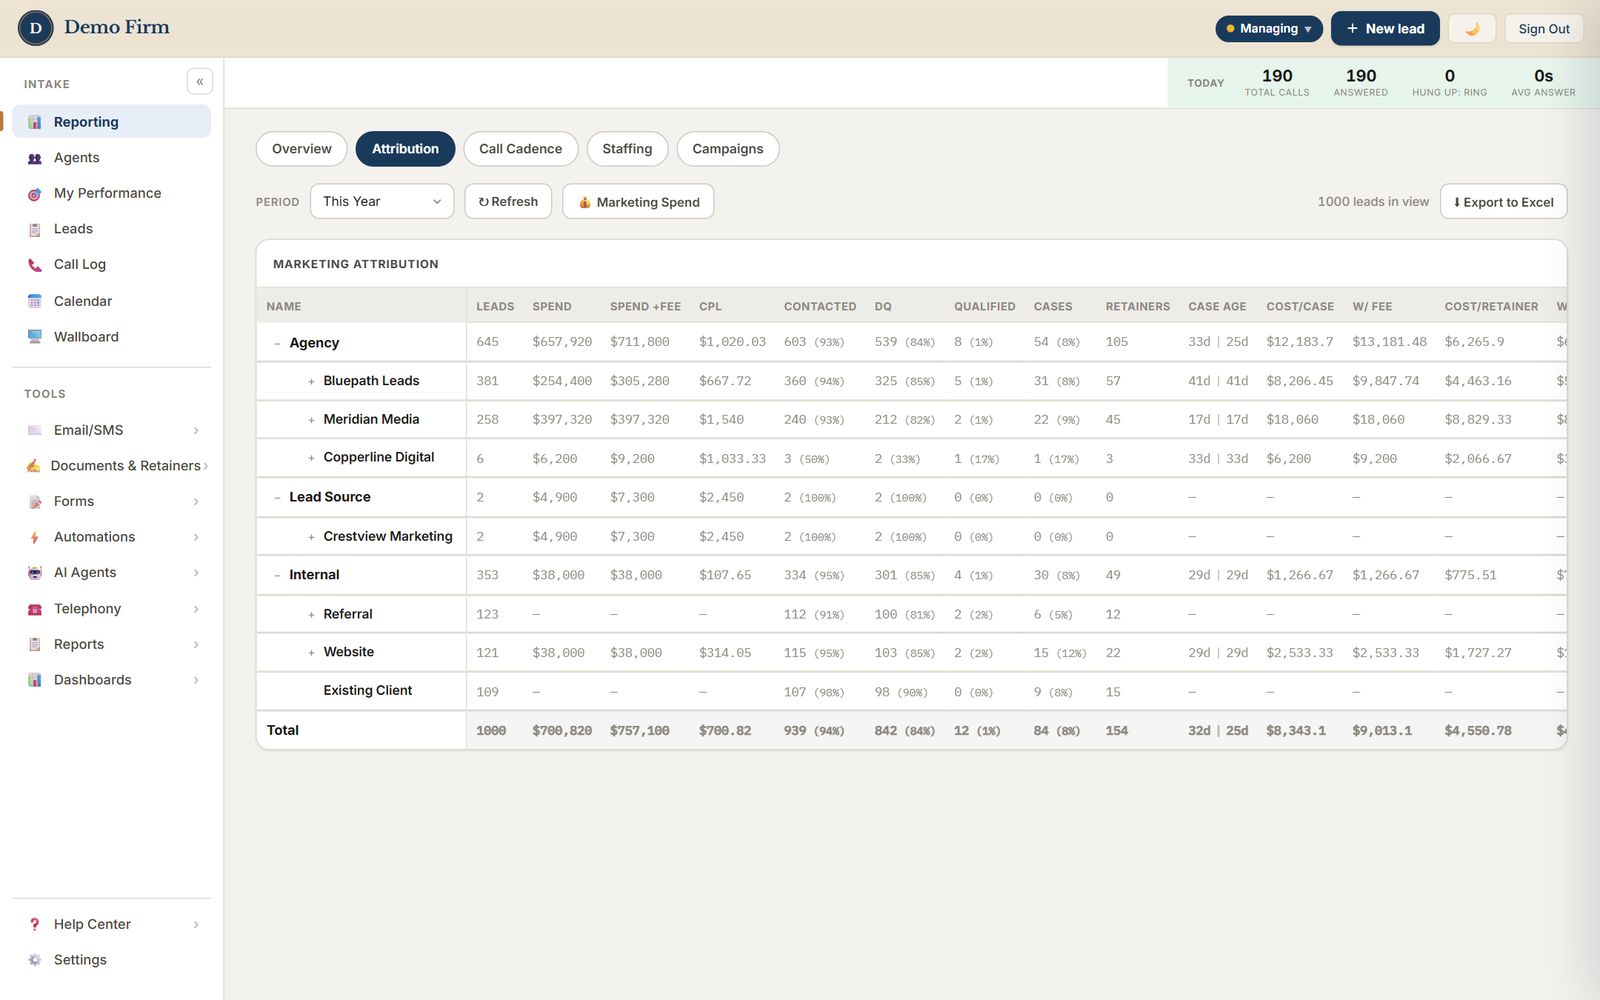Collapse the Agency group row
1600x1000 pixels.
[277, 343]
